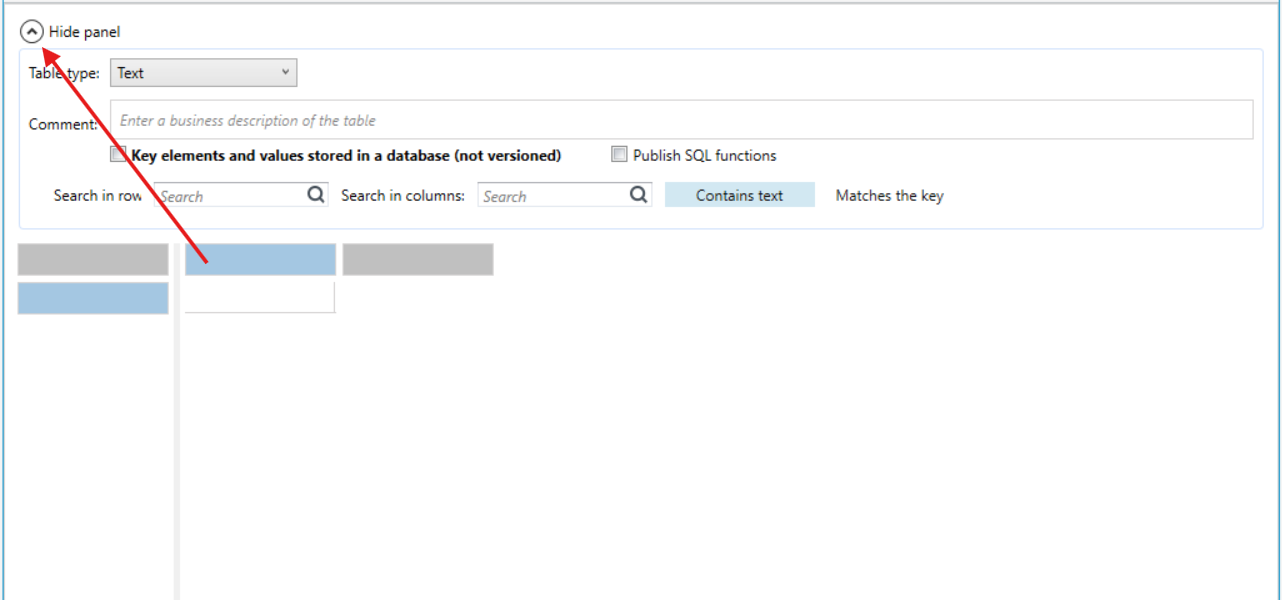Click the gray top-left corner header cell
This screenshot has width=1282, height=600.
coord(93,259)
